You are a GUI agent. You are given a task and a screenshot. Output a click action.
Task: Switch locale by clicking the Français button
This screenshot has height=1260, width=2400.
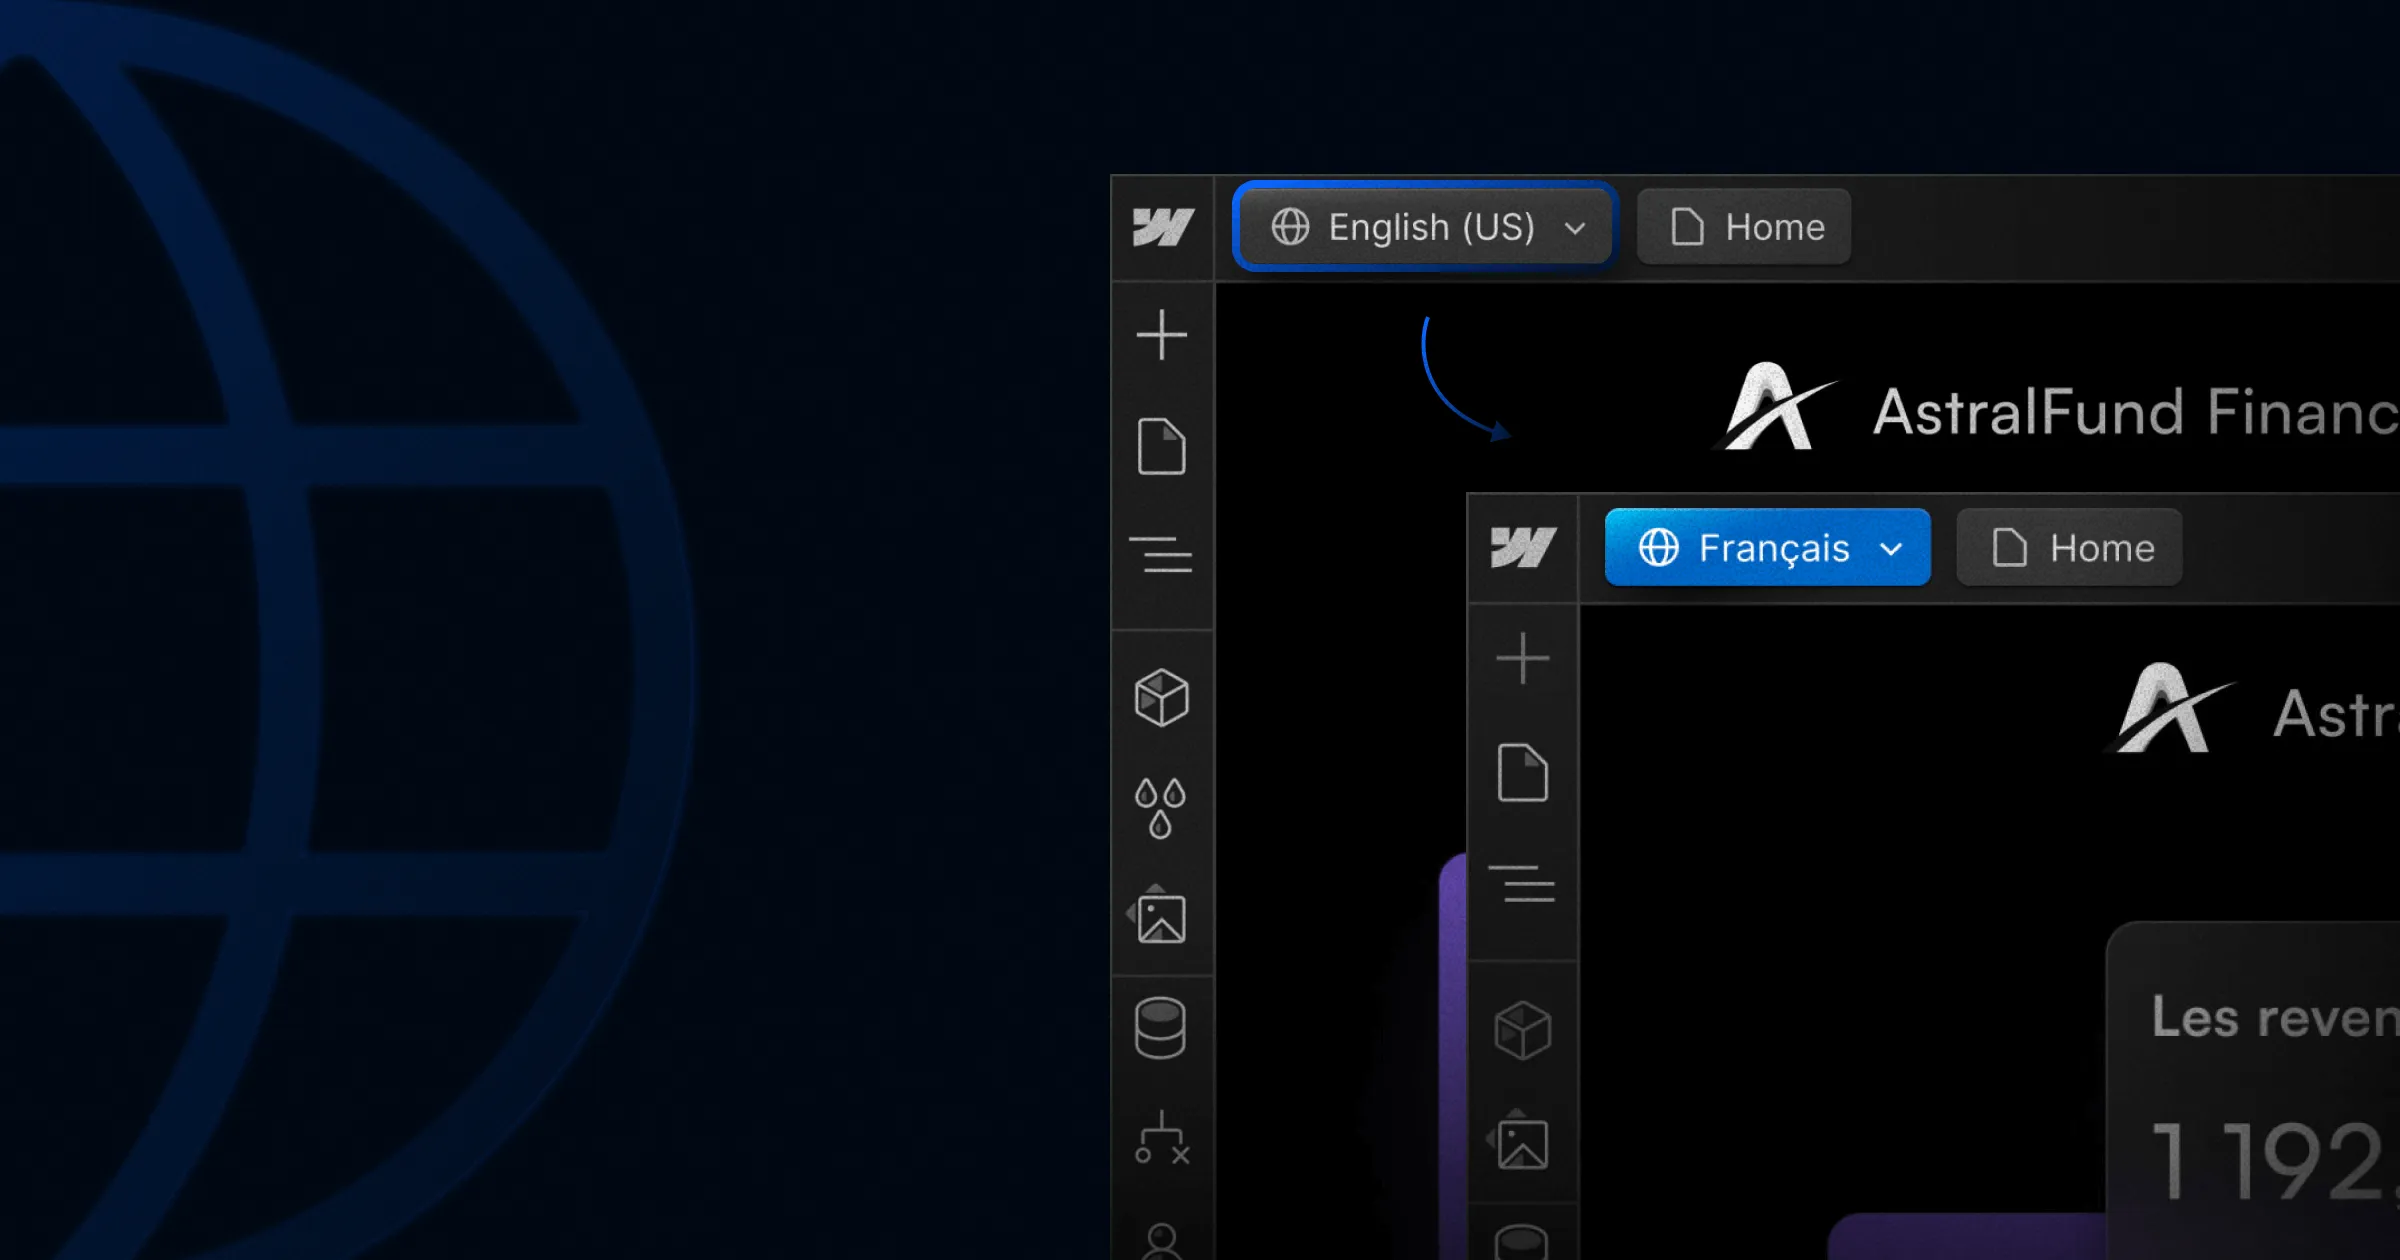click(x=1767, y=547)
